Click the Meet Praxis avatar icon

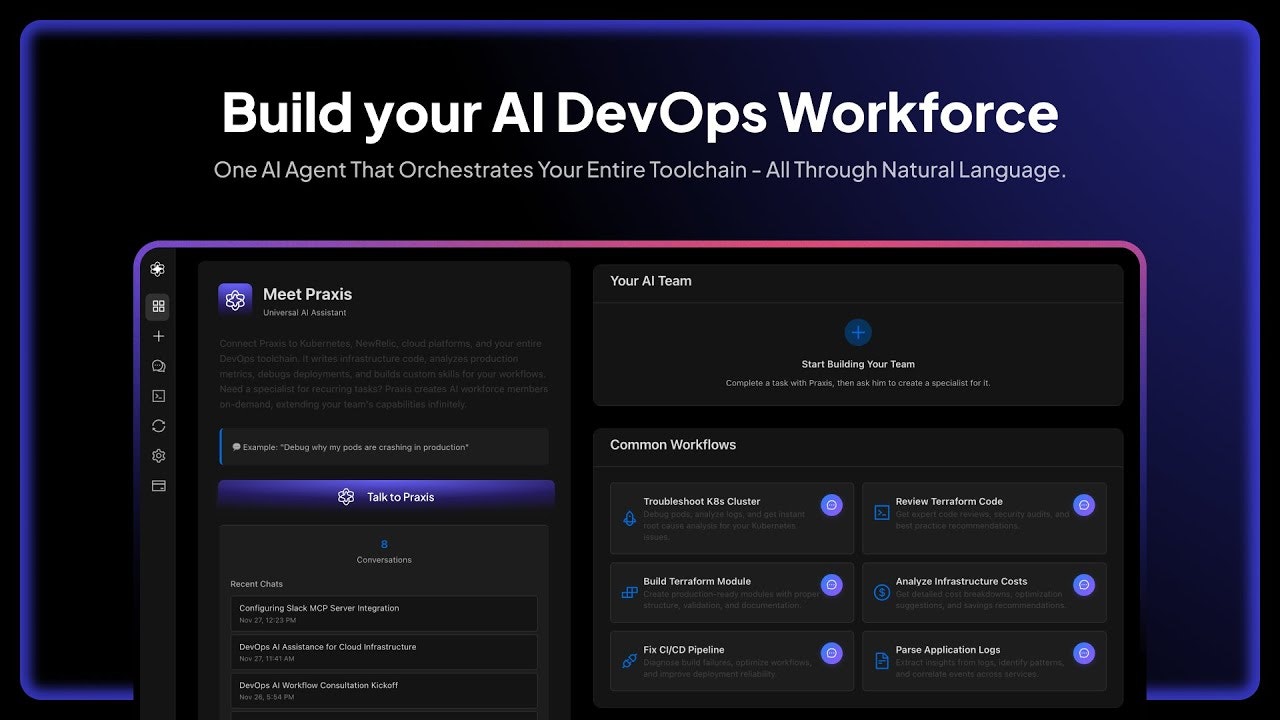(235, 300)
